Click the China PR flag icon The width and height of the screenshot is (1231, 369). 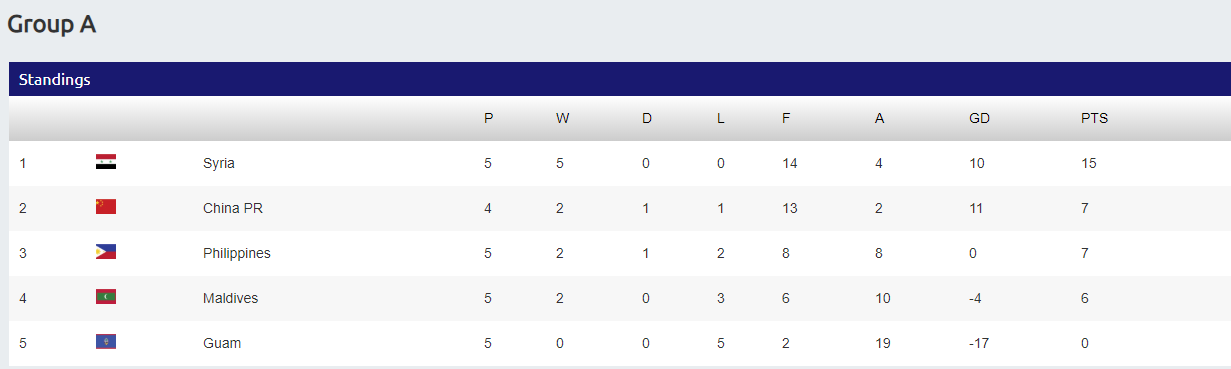point(106,207)
